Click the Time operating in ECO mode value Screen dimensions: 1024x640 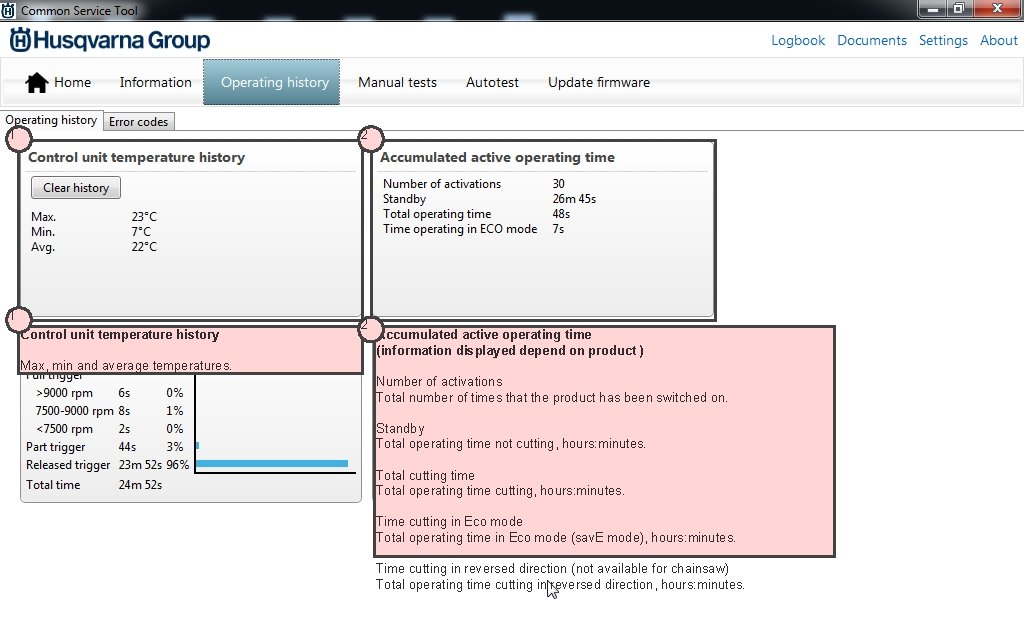click(x=558, y=229)
